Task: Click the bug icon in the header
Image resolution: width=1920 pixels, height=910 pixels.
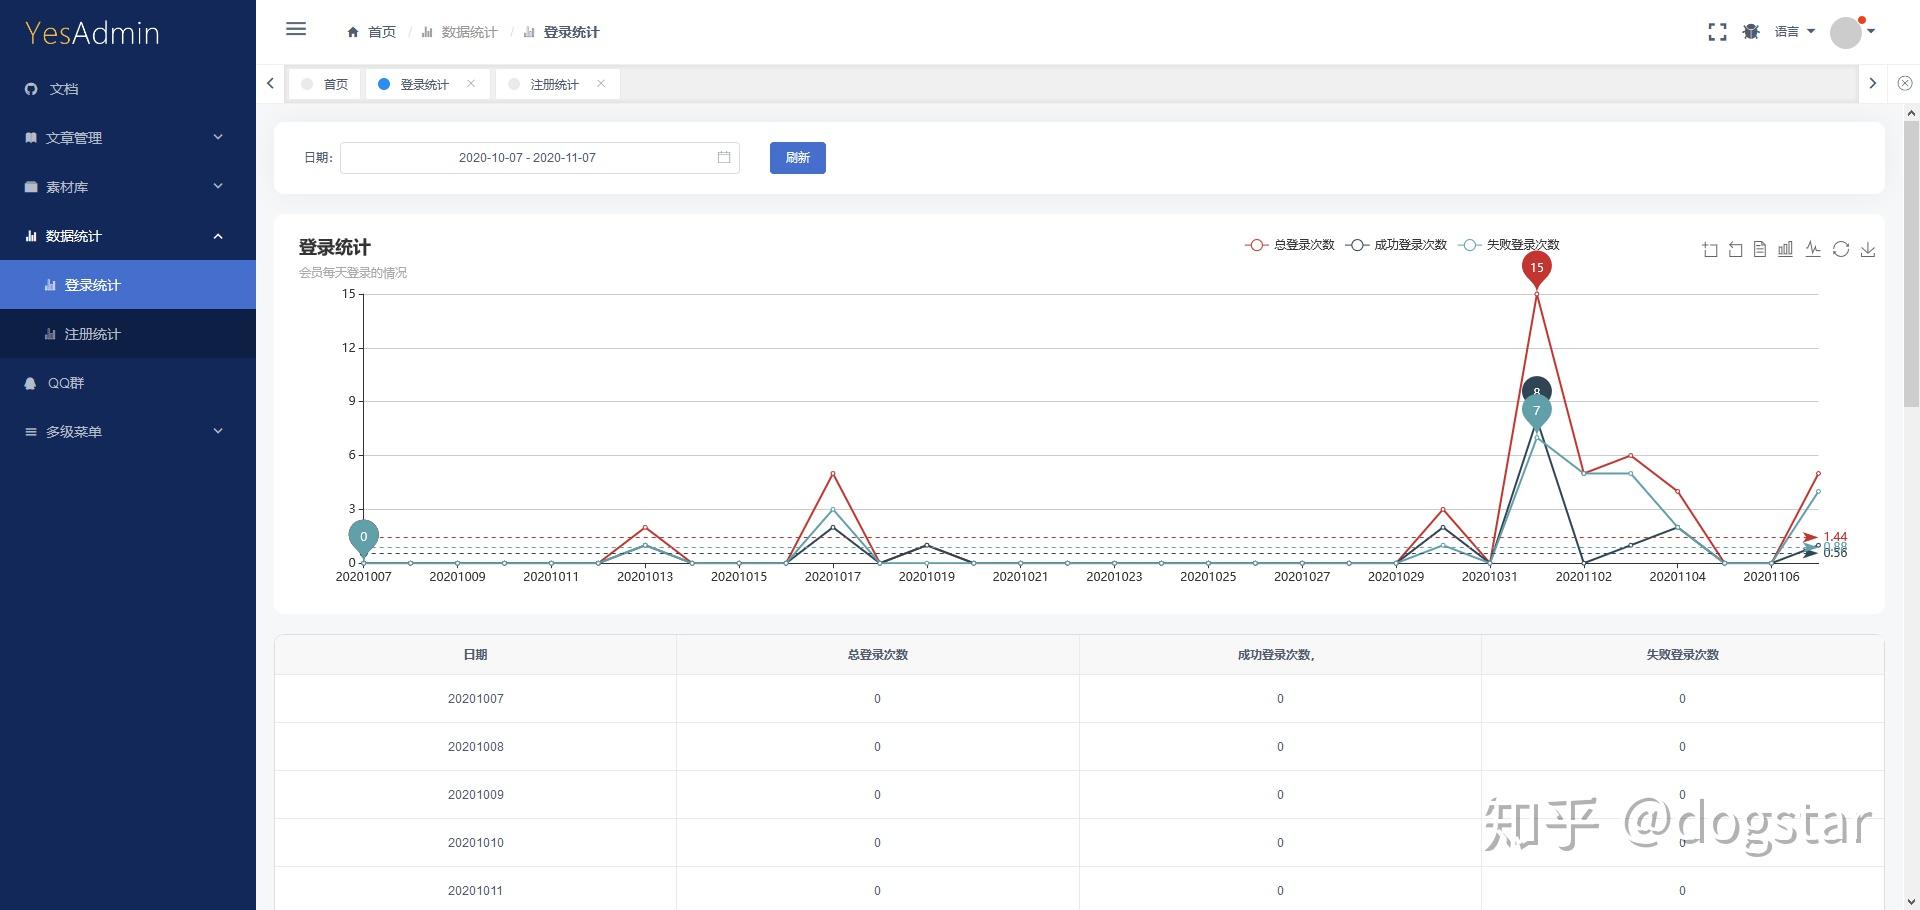Action: [x=1751, y=32]
